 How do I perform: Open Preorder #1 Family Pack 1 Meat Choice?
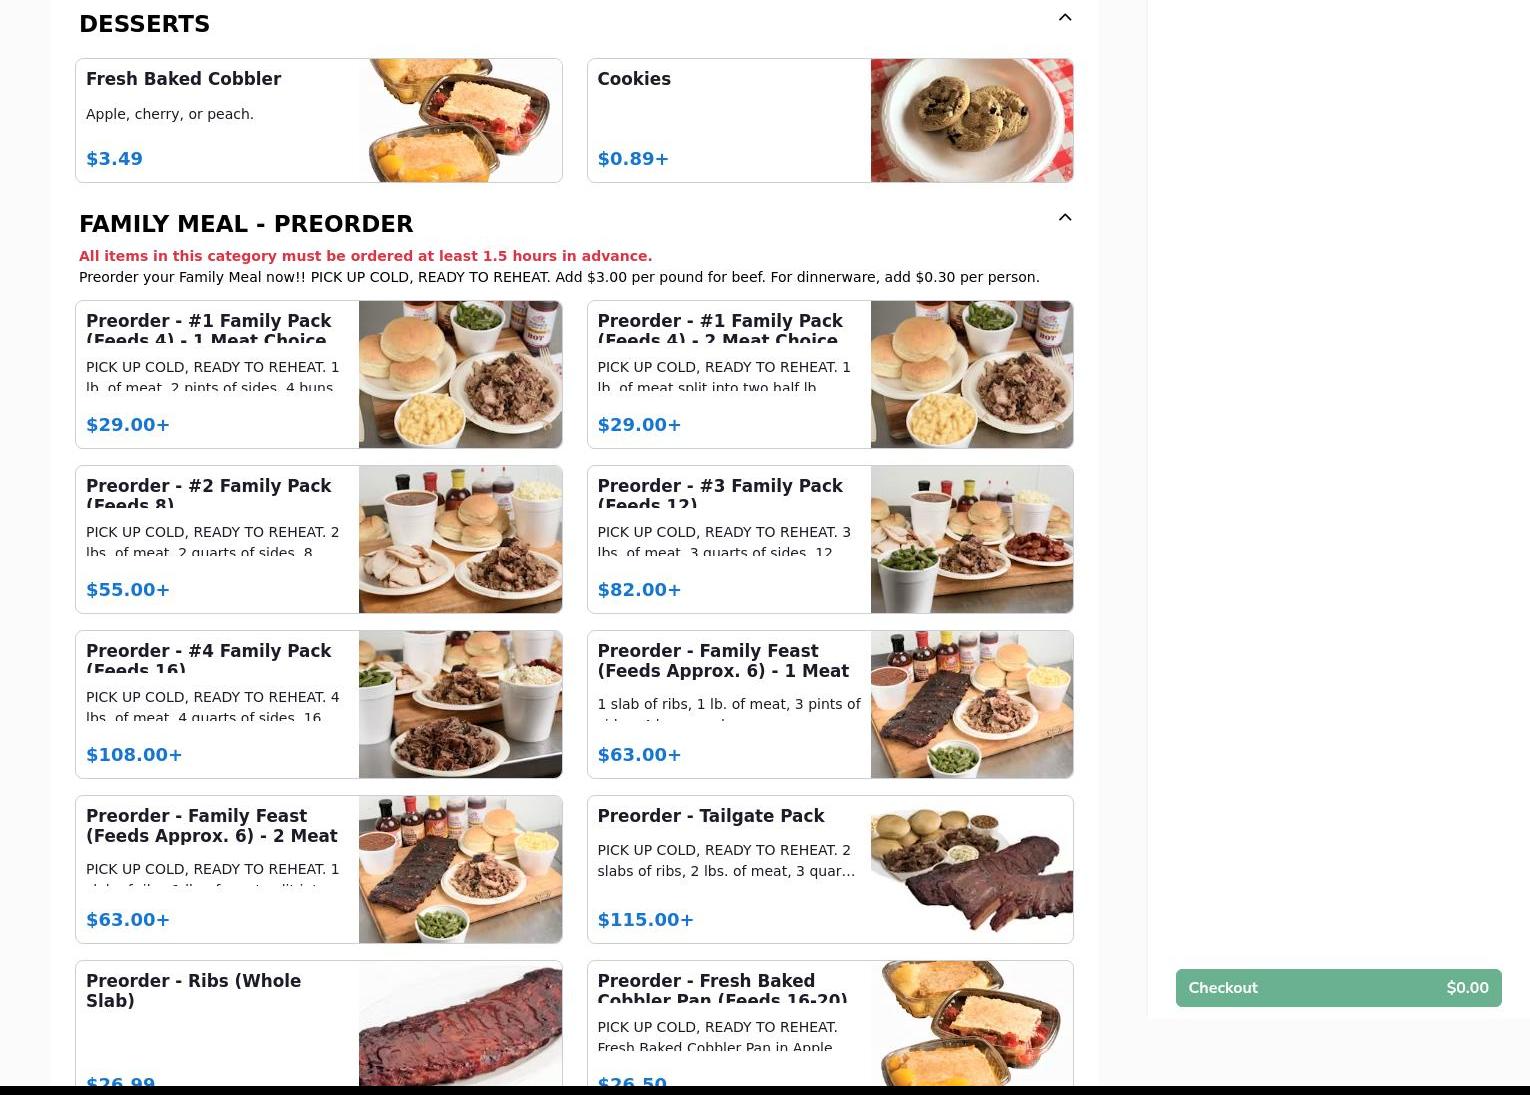[x=318, y=374]
